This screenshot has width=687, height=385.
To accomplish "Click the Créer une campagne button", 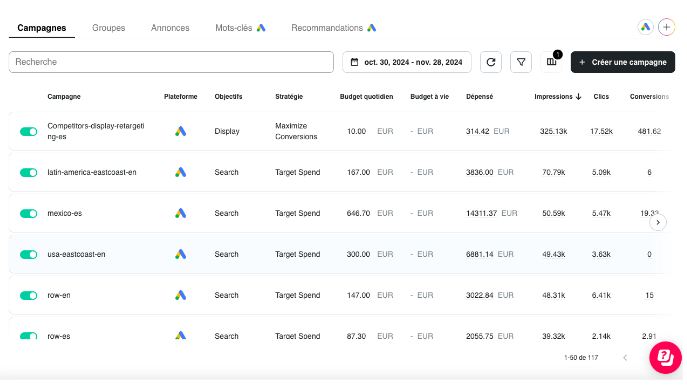I will pos(623,62).
